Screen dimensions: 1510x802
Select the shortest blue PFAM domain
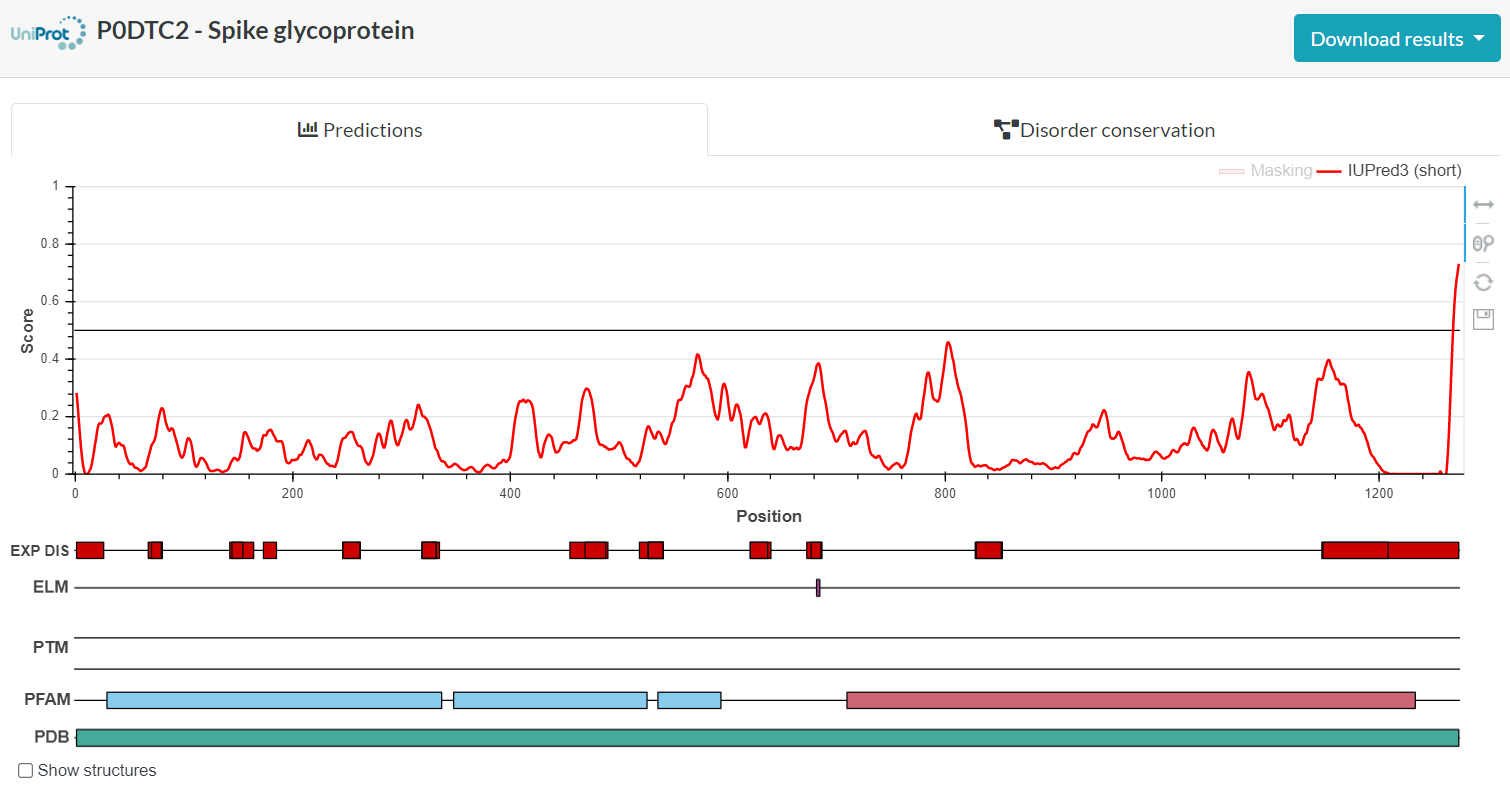689,700
